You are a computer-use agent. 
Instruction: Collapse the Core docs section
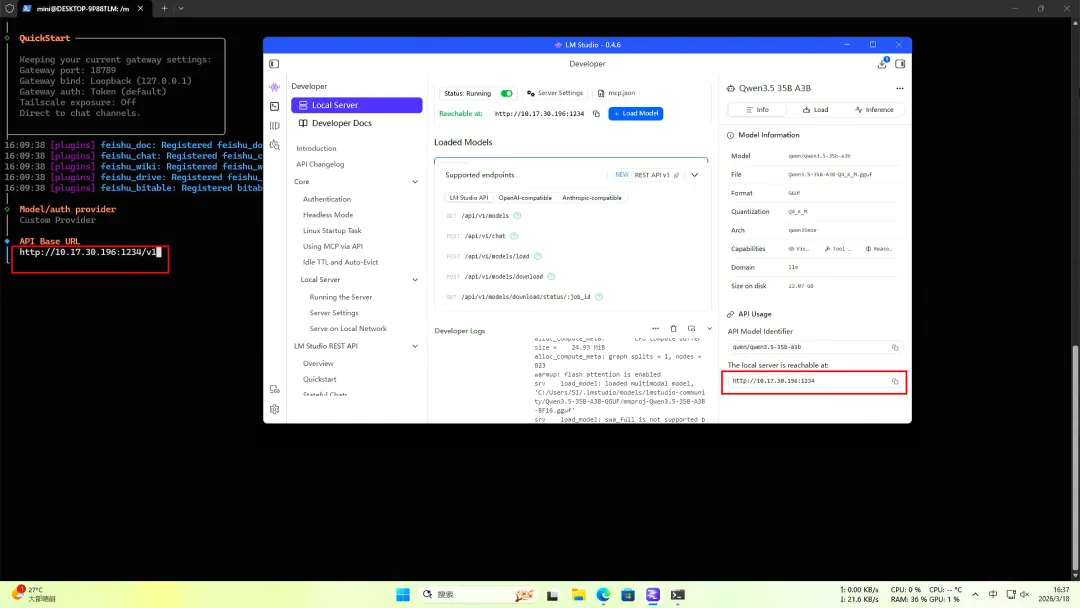point(415,182)
